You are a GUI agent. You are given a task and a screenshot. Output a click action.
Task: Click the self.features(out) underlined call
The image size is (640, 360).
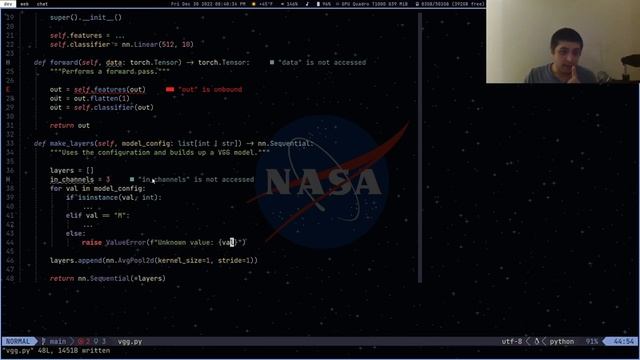click(109, 89)
